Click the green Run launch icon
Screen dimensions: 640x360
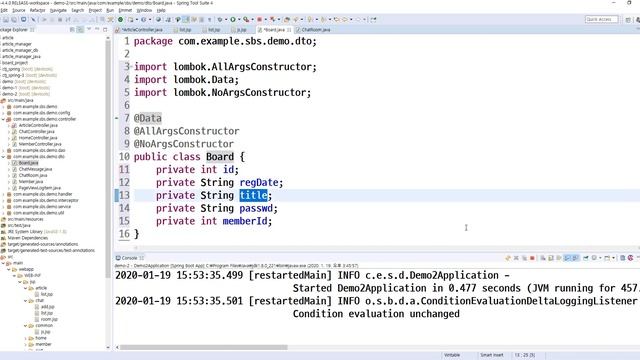pyautogui.click(x=233, y=20)
